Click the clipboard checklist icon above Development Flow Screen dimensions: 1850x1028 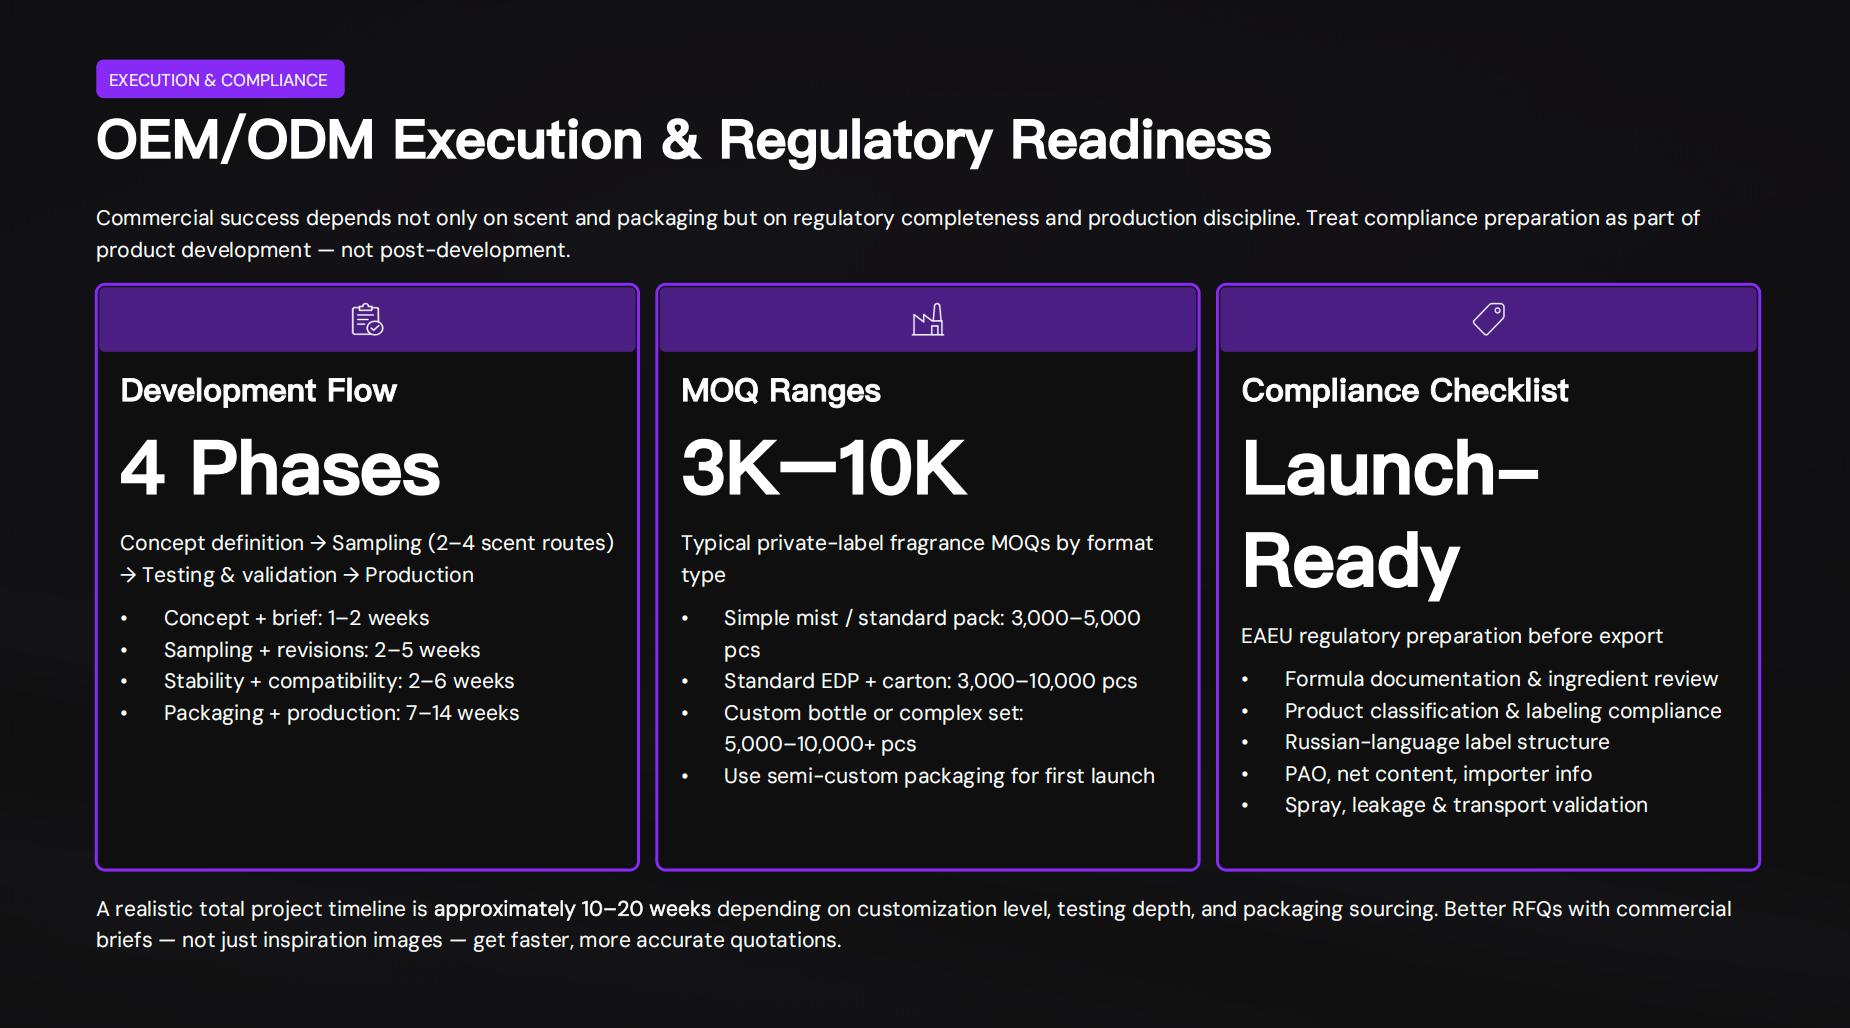click(x=366, y=318)
